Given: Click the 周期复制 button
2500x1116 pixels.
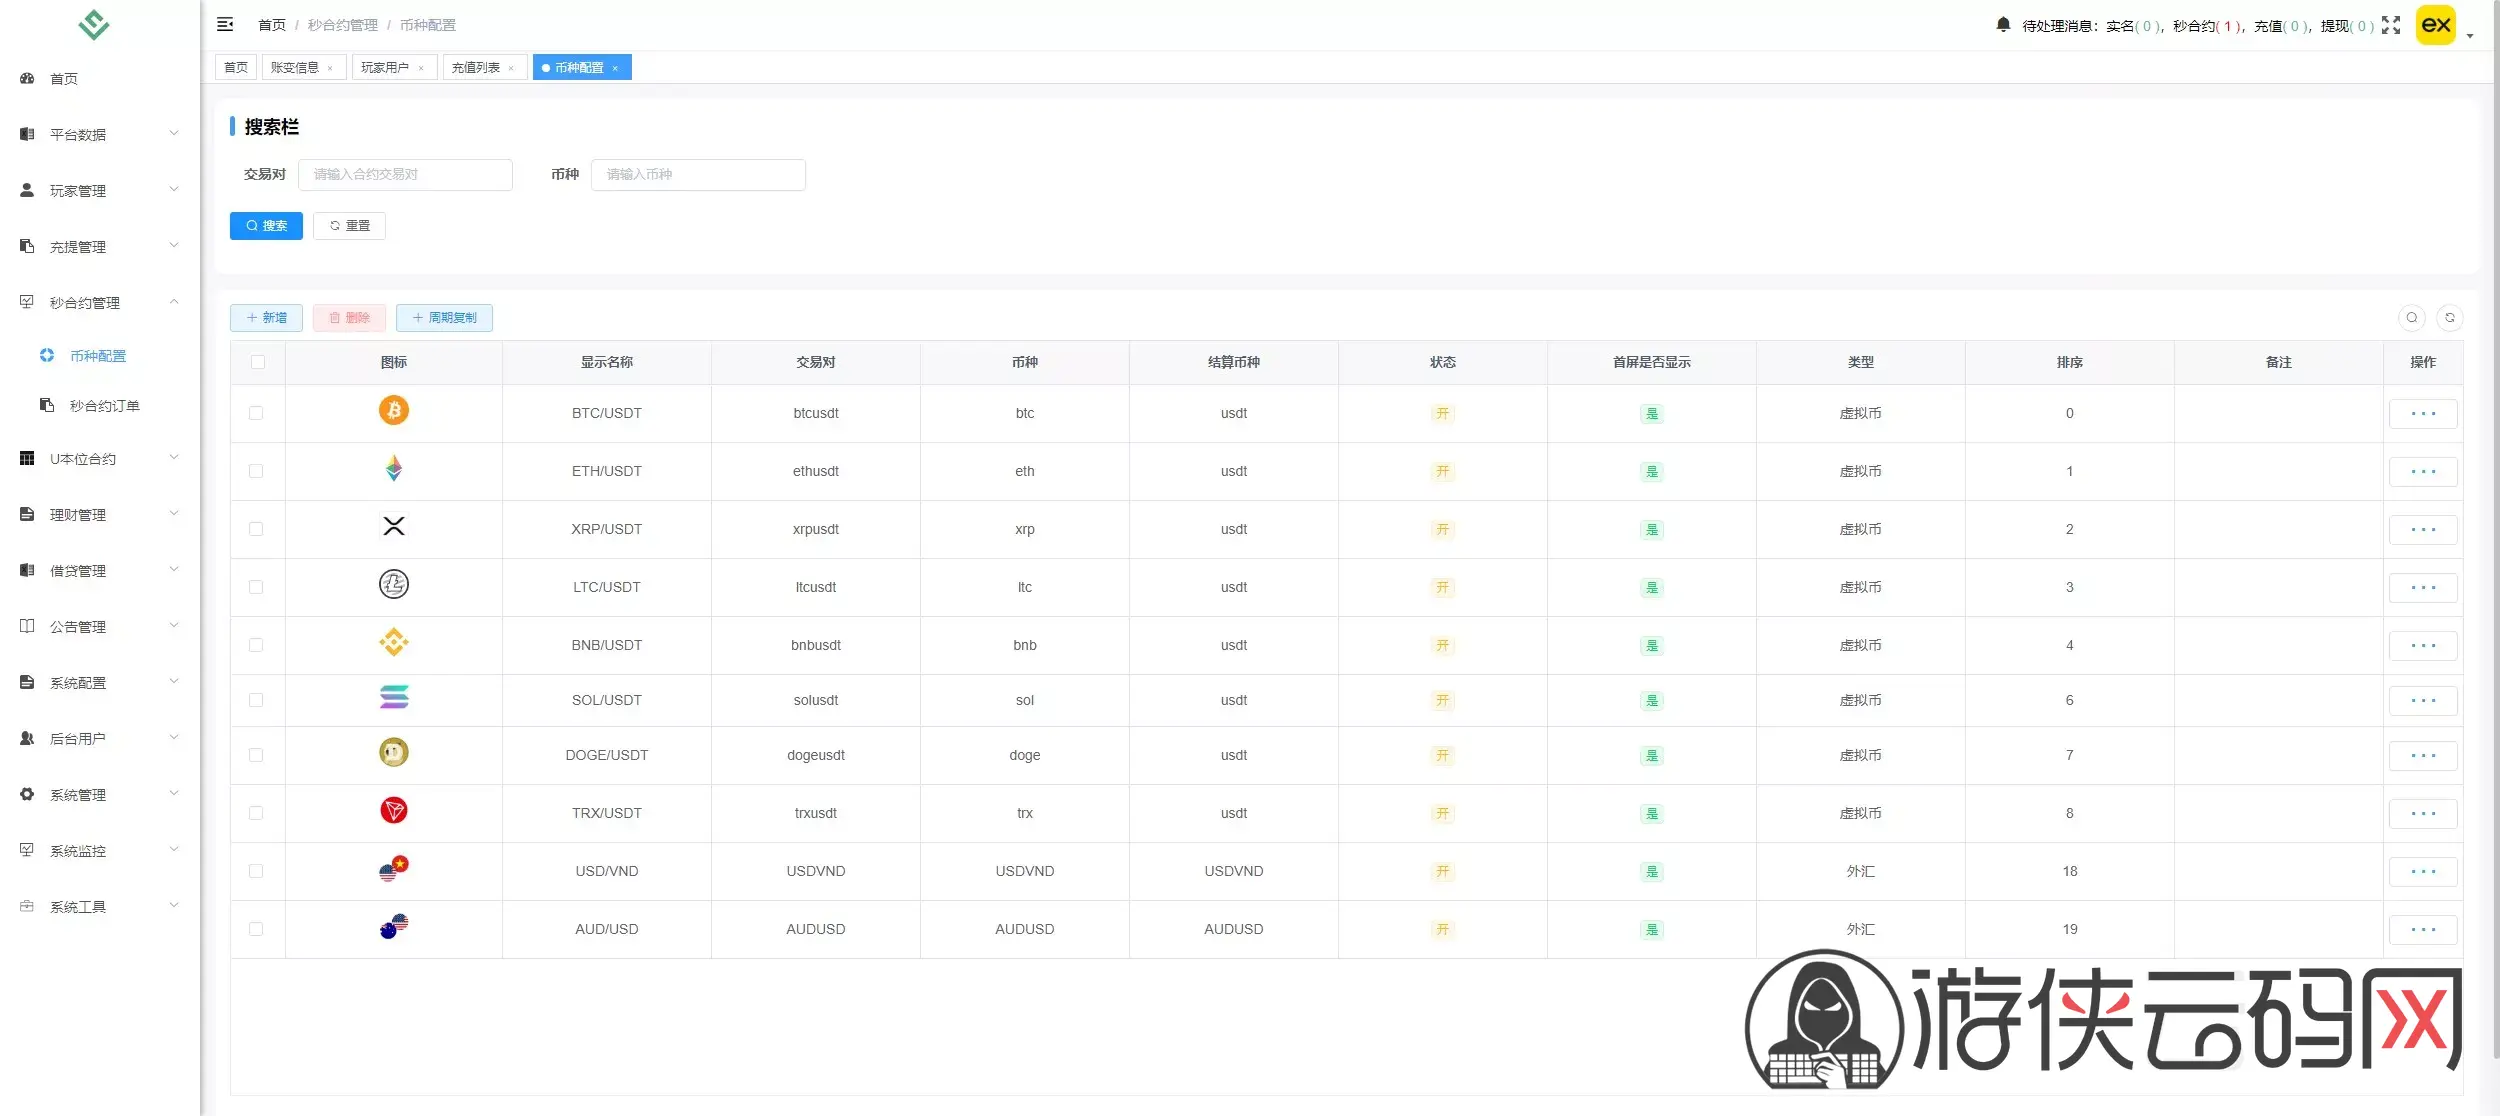Looking at the screenshot, I should pyautogui.click(x=444, y=318).
